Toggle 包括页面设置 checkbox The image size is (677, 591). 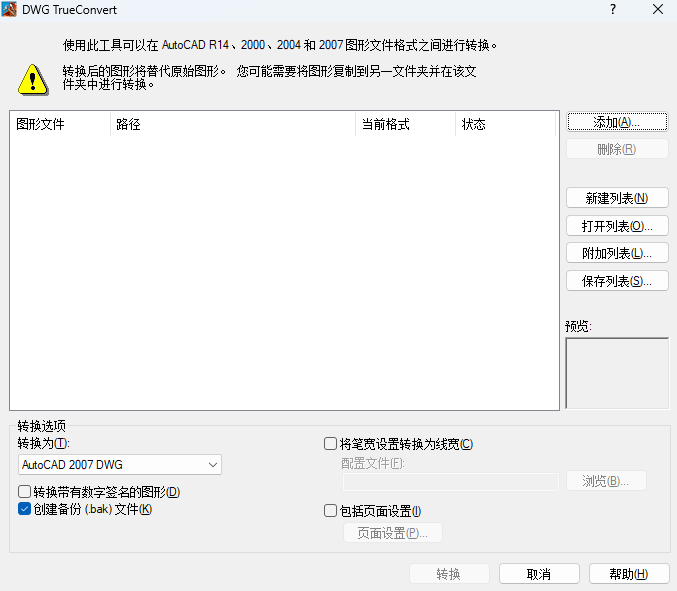(x=331, y=511)
